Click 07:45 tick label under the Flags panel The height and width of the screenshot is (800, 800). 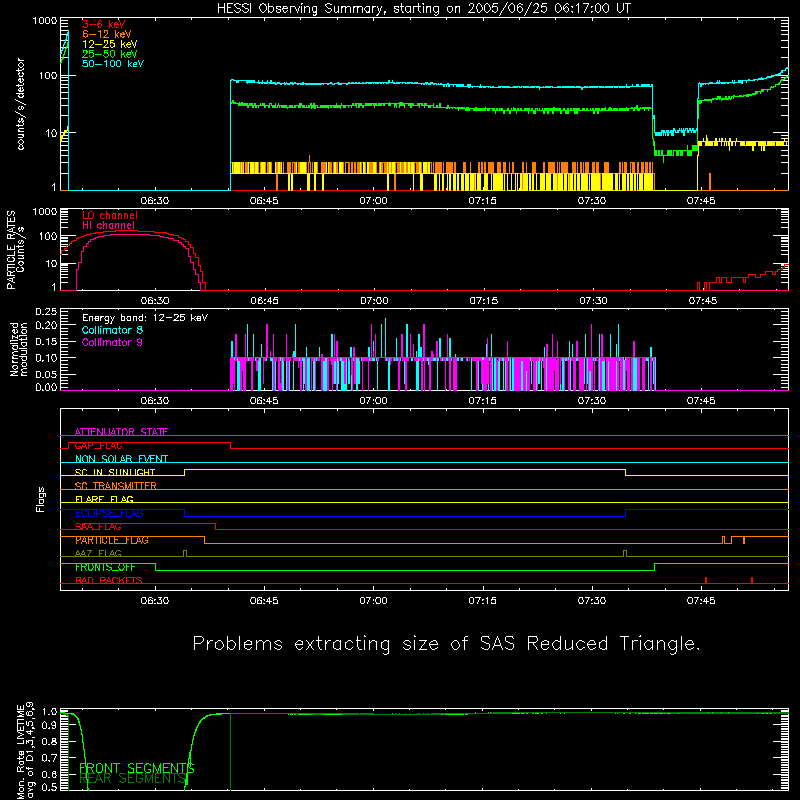click(x=701, y=601)
